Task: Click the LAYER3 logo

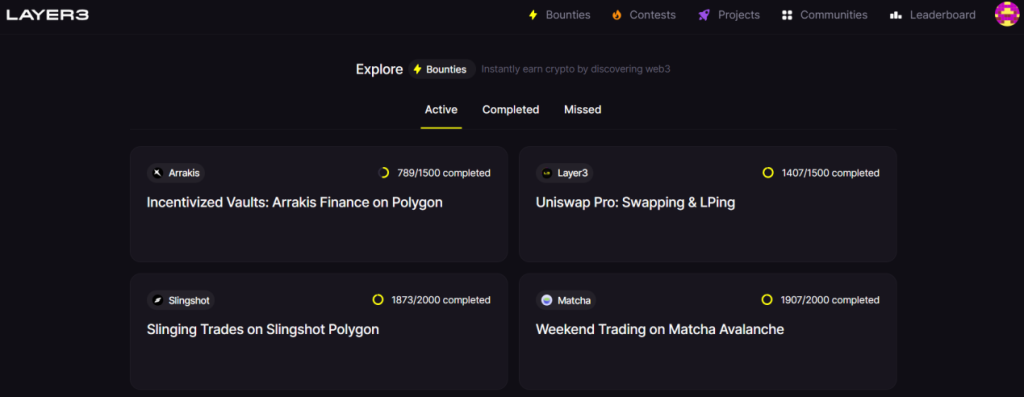Action: click(x=48, y=14)
